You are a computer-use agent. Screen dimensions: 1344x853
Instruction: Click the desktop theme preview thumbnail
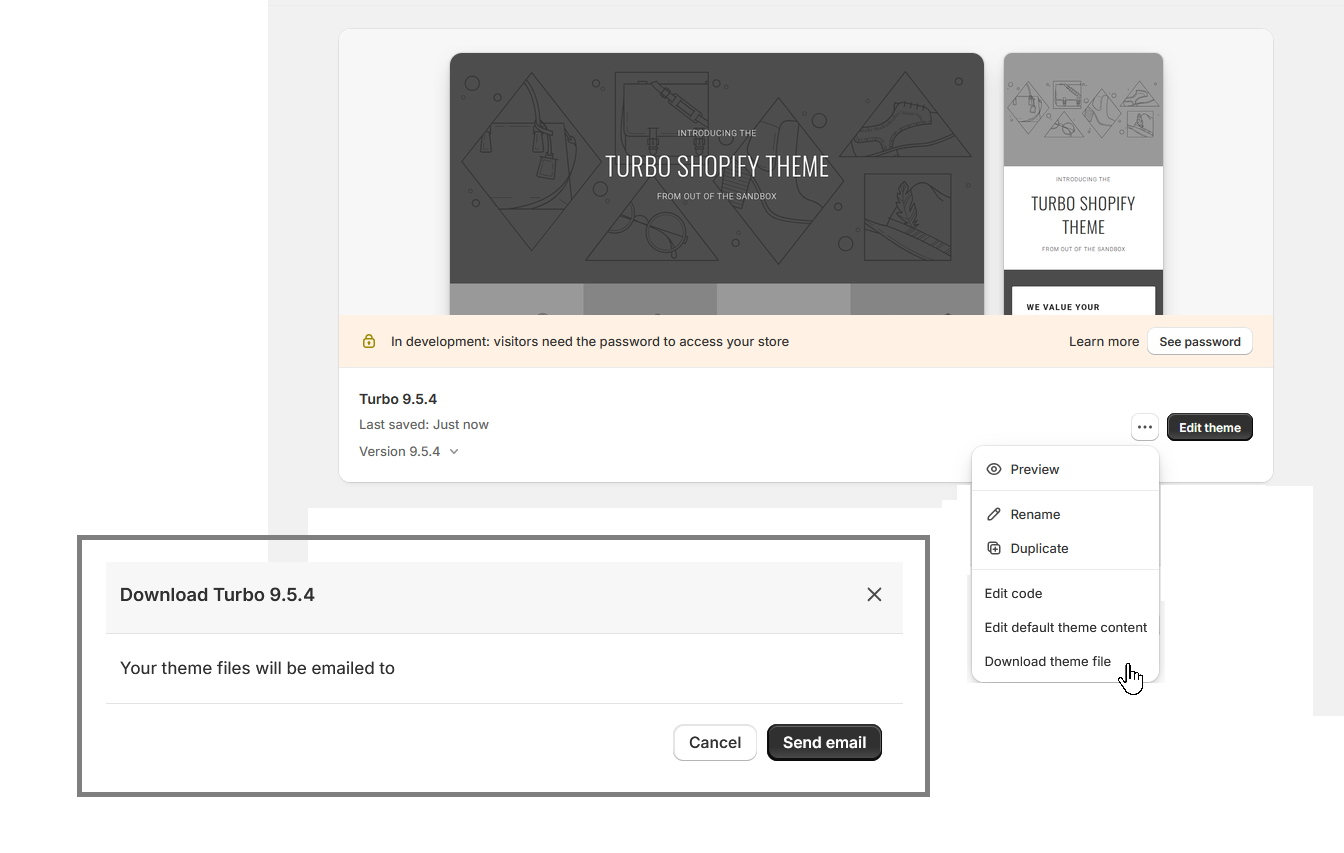[717, 184]
